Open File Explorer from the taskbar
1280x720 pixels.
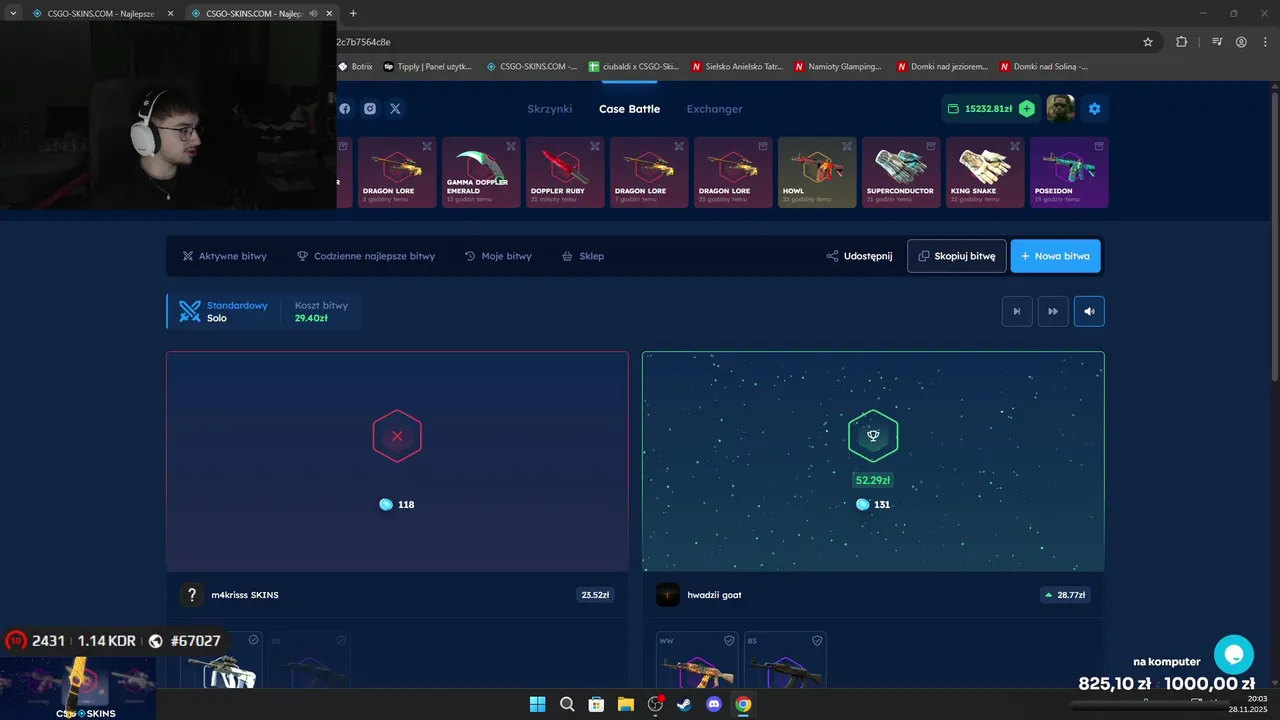point(625,704)
